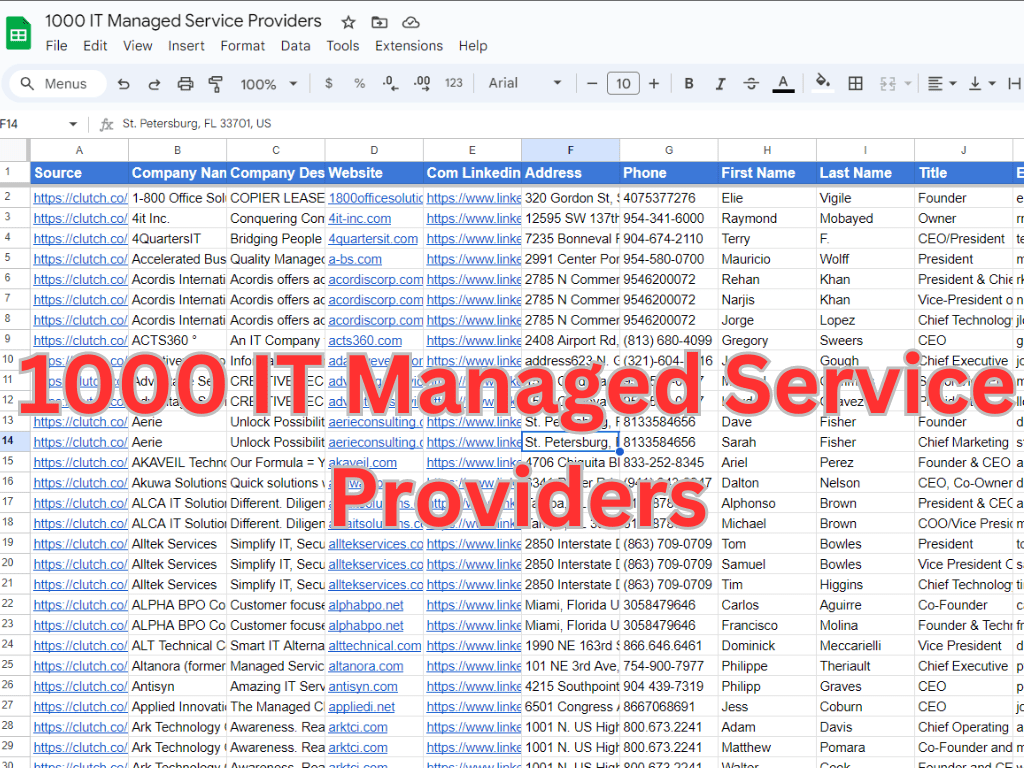Click the font size input field
Screen dimensions: 1024x768
coord(623,84)
